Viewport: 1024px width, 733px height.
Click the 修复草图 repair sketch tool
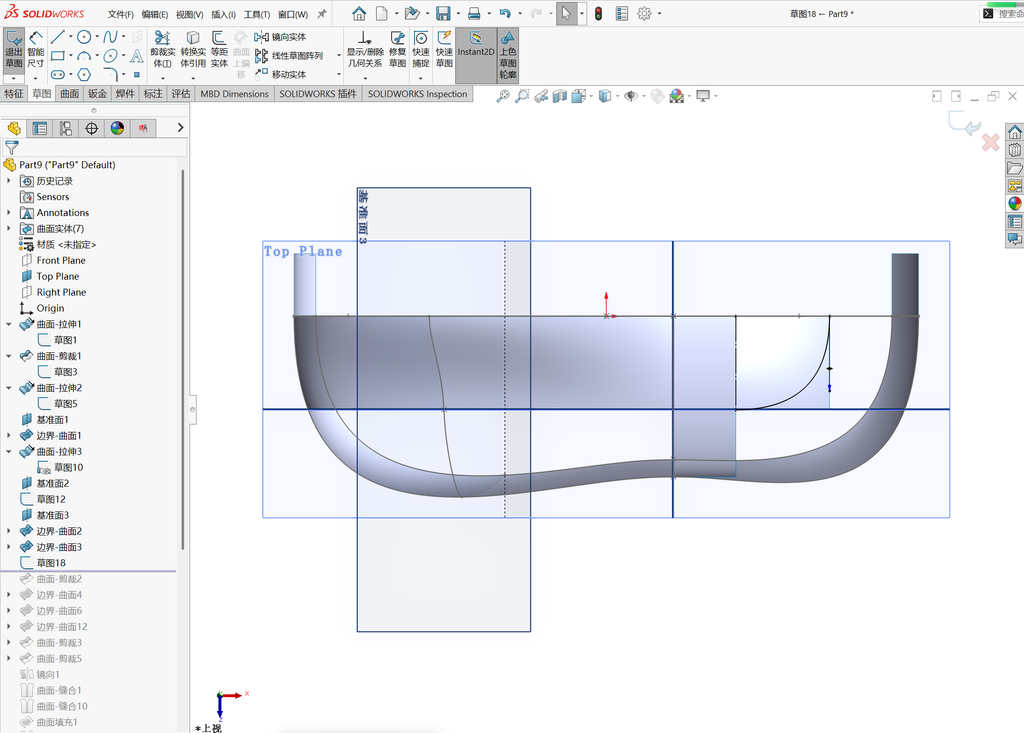[397, 50]
